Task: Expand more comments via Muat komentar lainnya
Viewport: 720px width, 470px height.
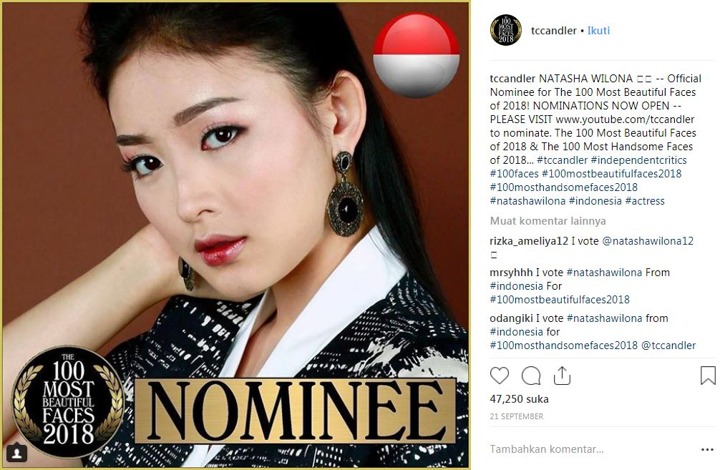Action: 548,221
